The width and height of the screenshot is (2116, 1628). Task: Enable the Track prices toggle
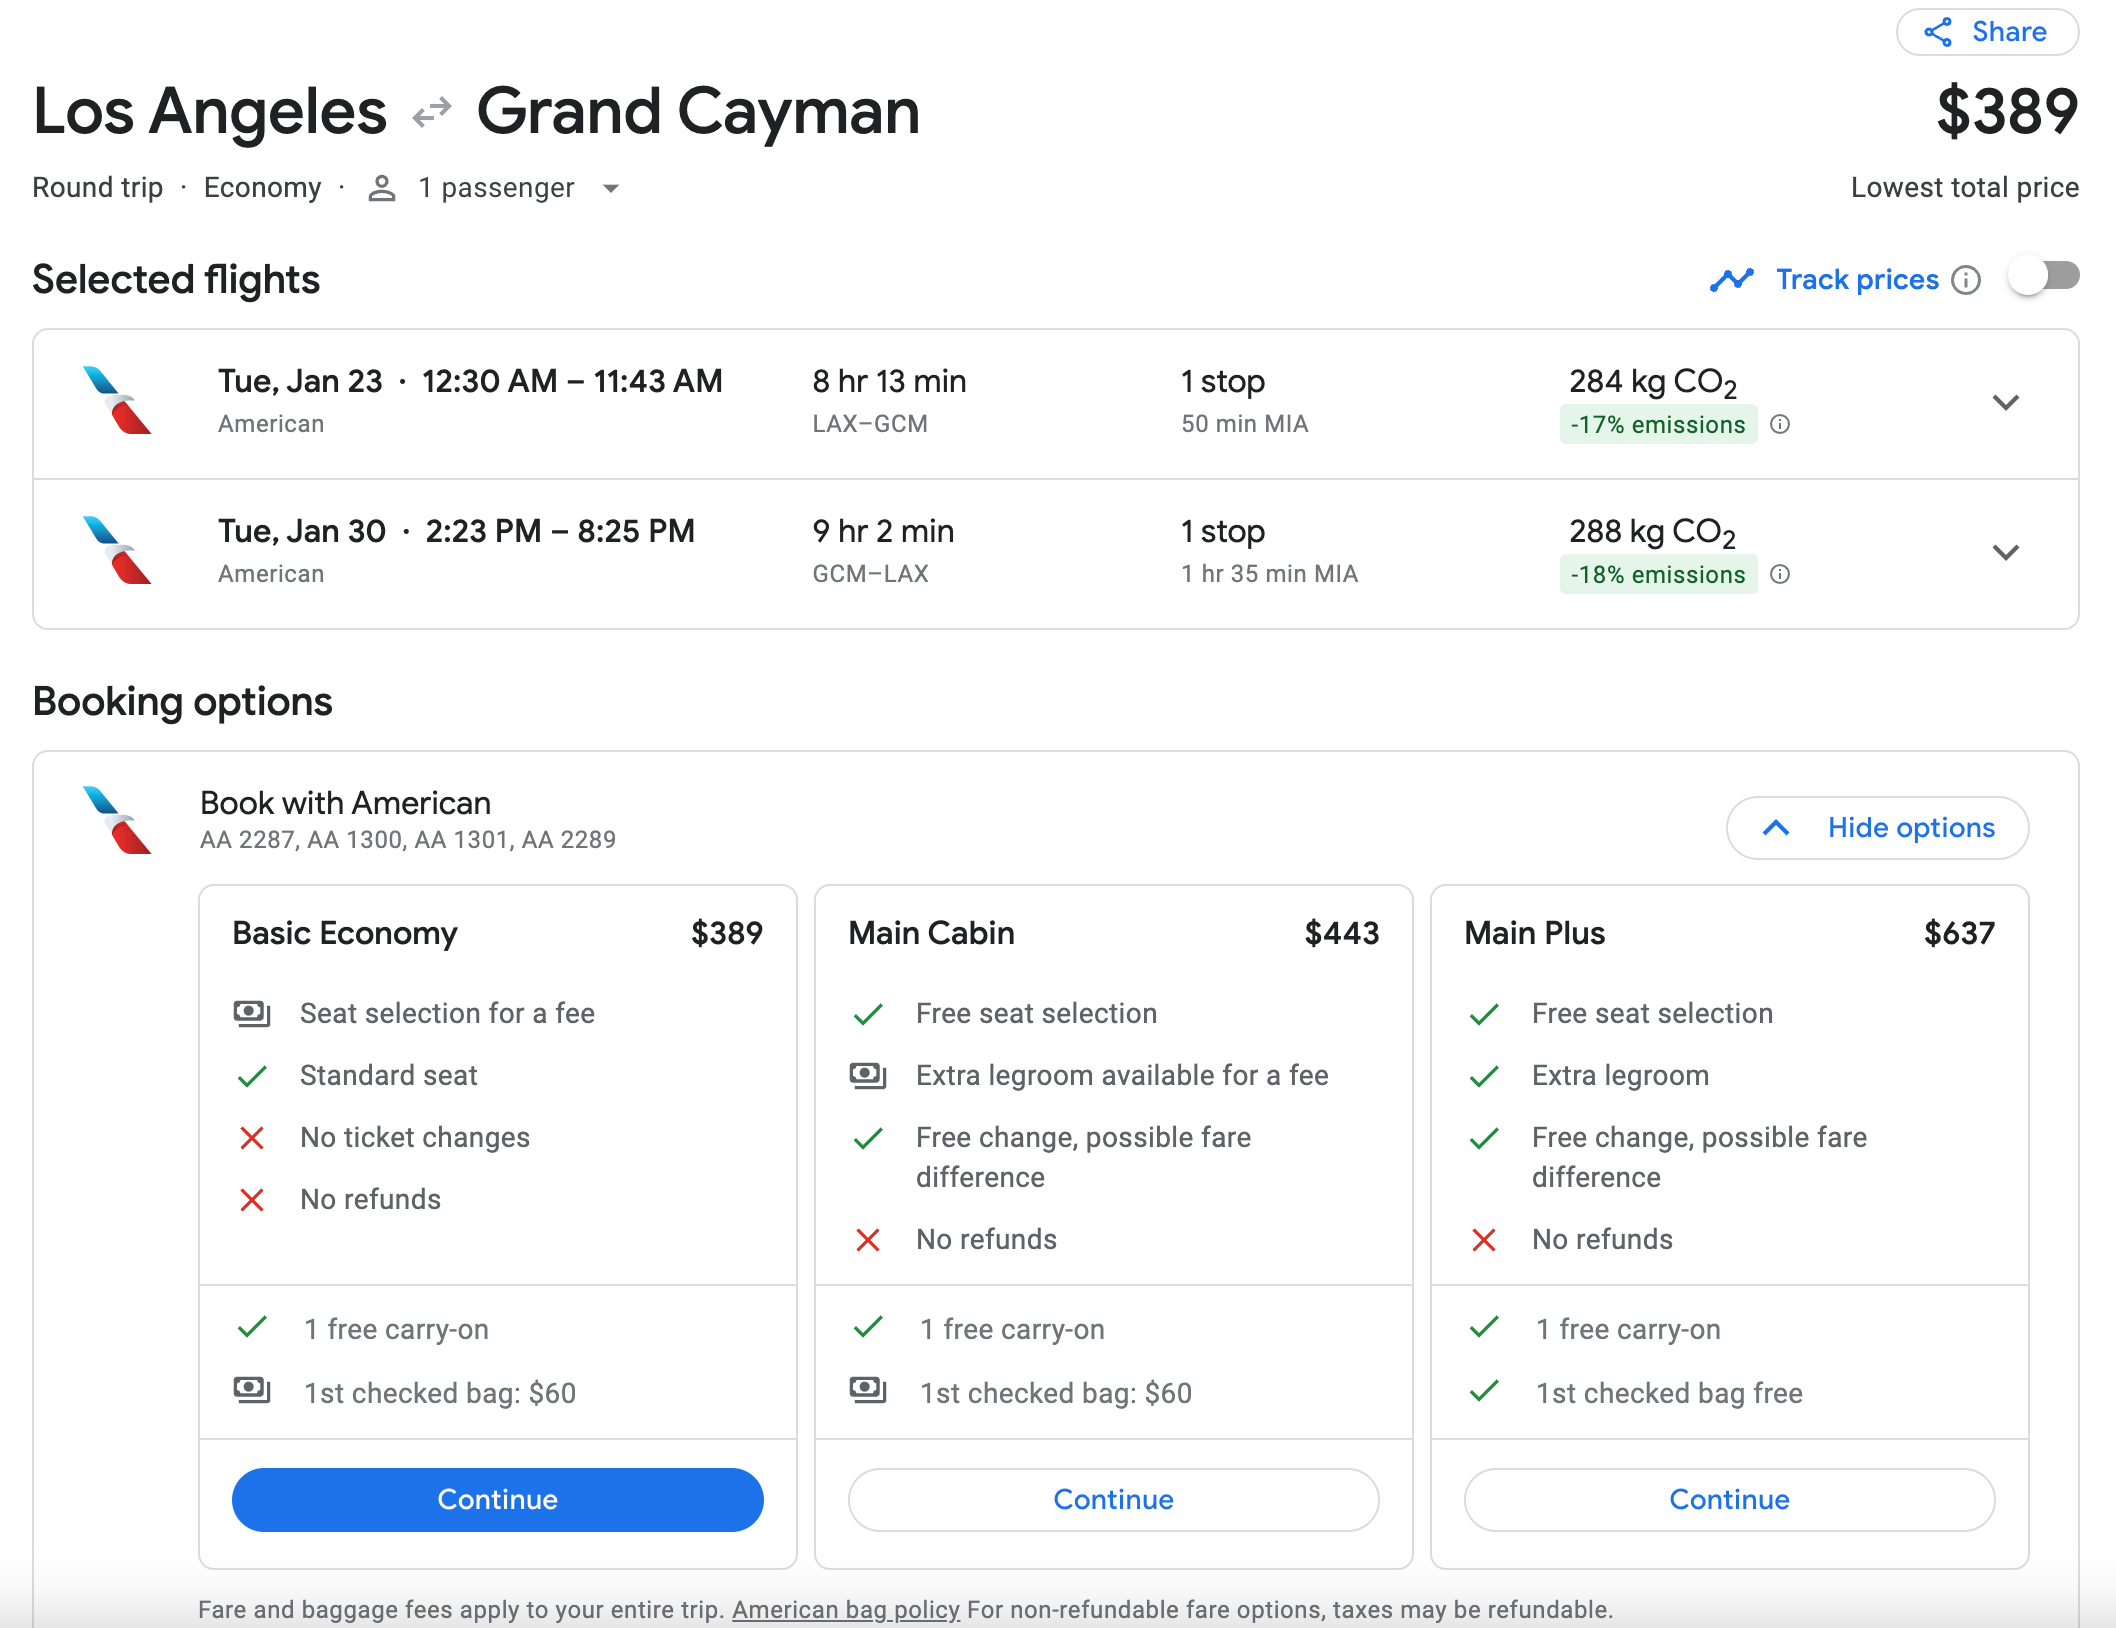2043,277
